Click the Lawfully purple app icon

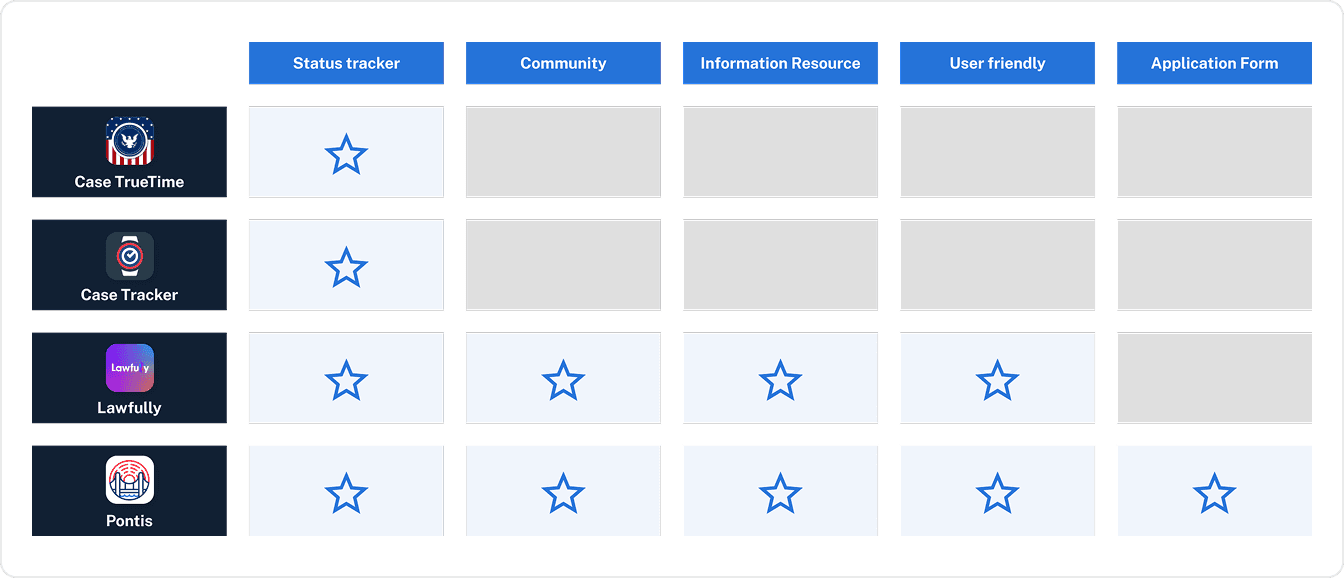130,368
